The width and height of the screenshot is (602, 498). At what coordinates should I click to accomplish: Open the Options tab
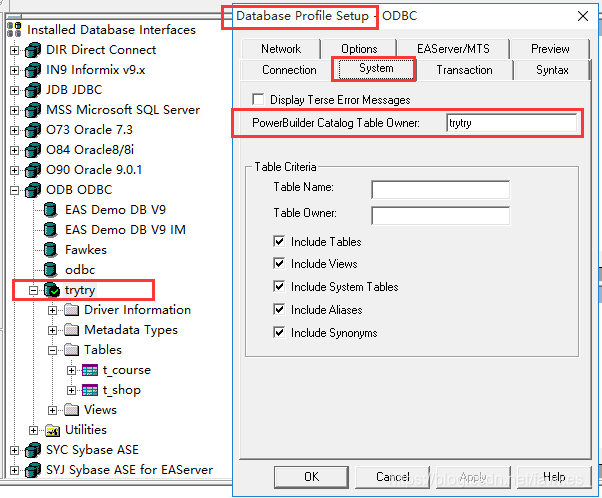click(359, 49)
